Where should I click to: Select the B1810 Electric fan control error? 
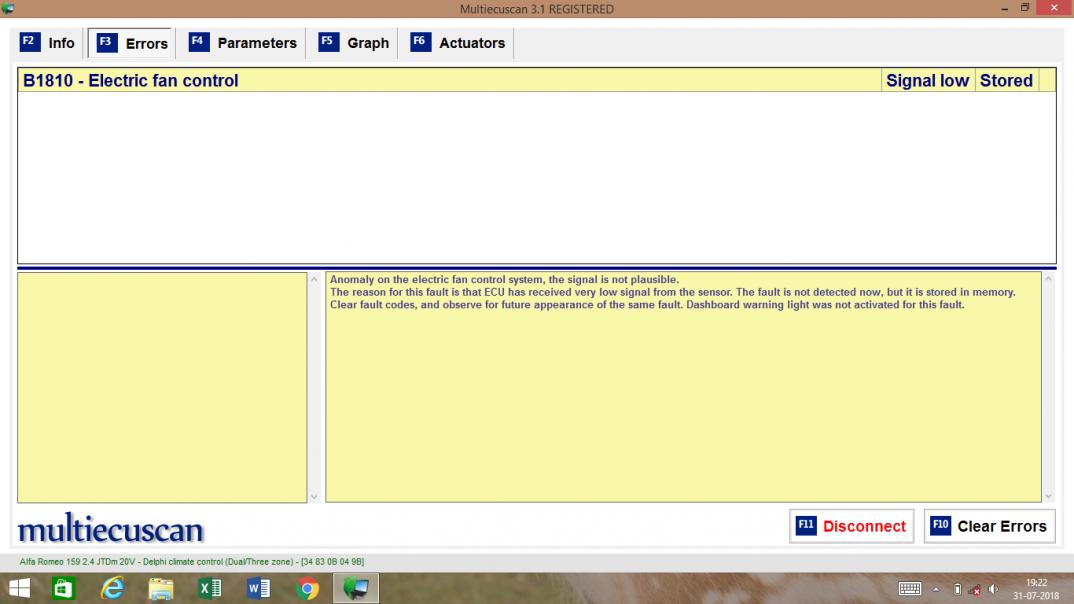(536, 80)
